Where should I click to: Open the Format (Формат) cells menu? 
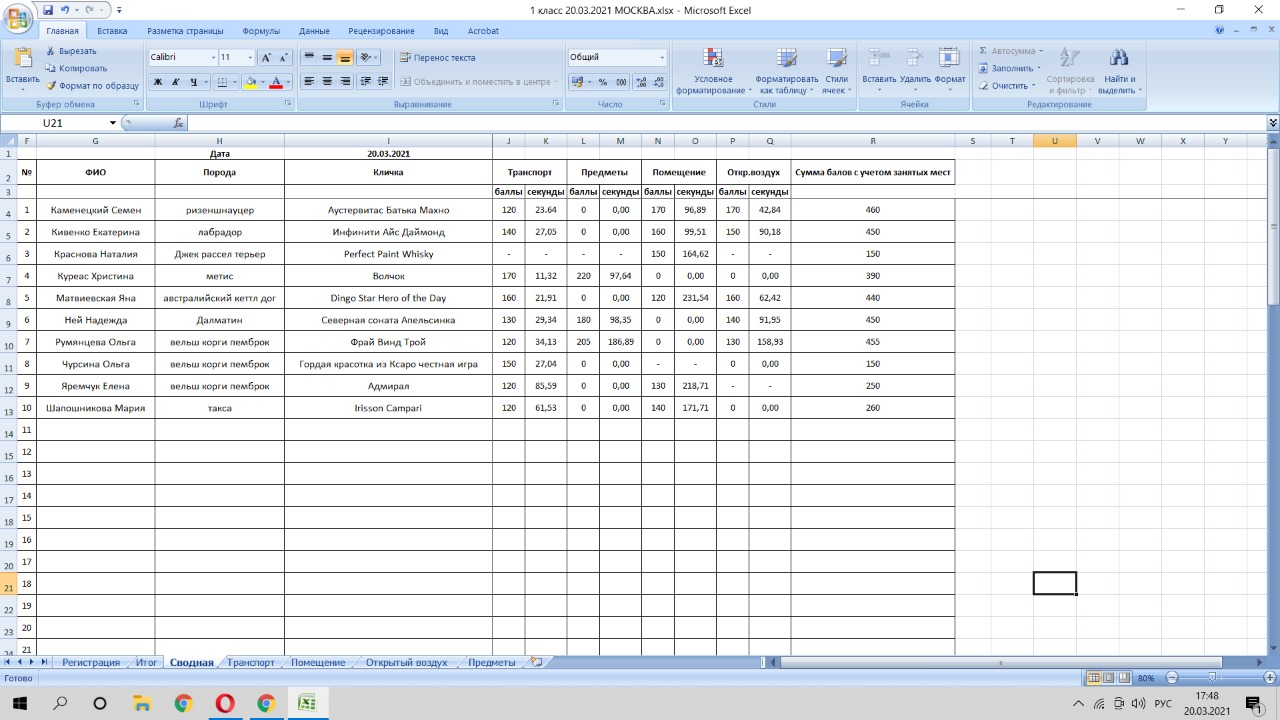click(x=950, y=71)
